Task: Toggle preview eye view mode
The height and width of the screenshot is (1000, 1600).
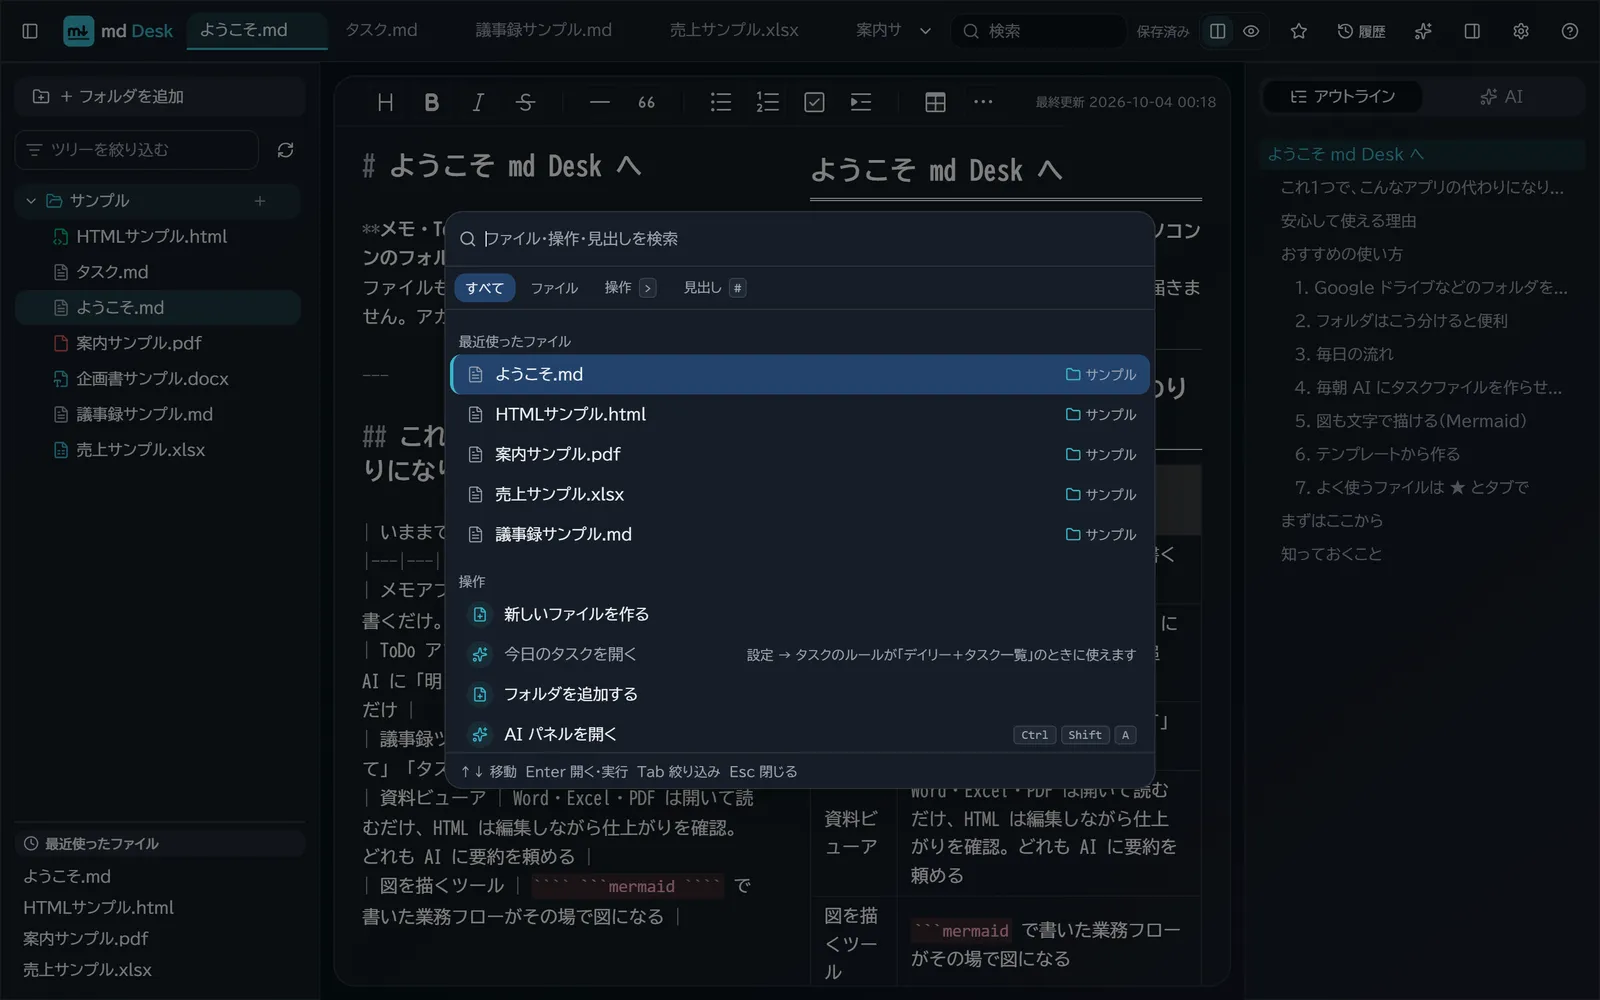Action: pos(1251,31)
